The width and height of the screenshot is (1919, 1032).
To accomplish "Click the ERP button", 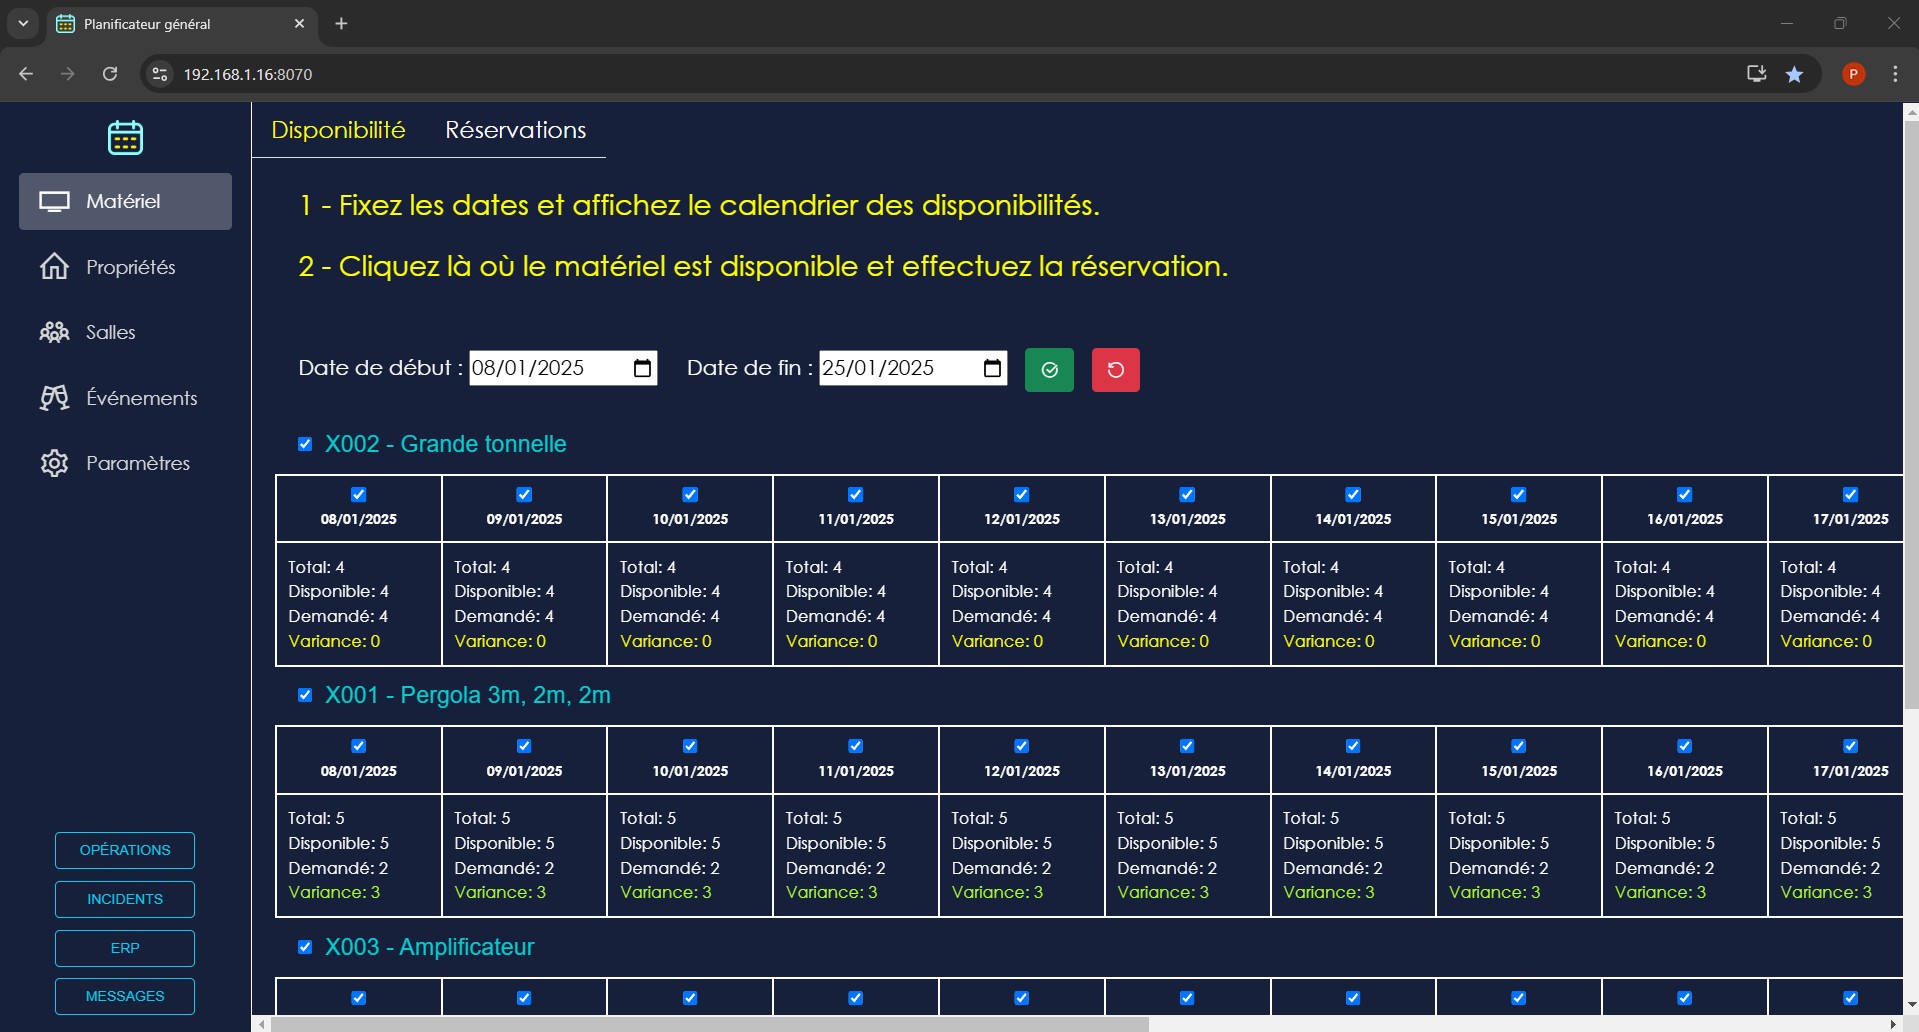I will tap(125, 948).
